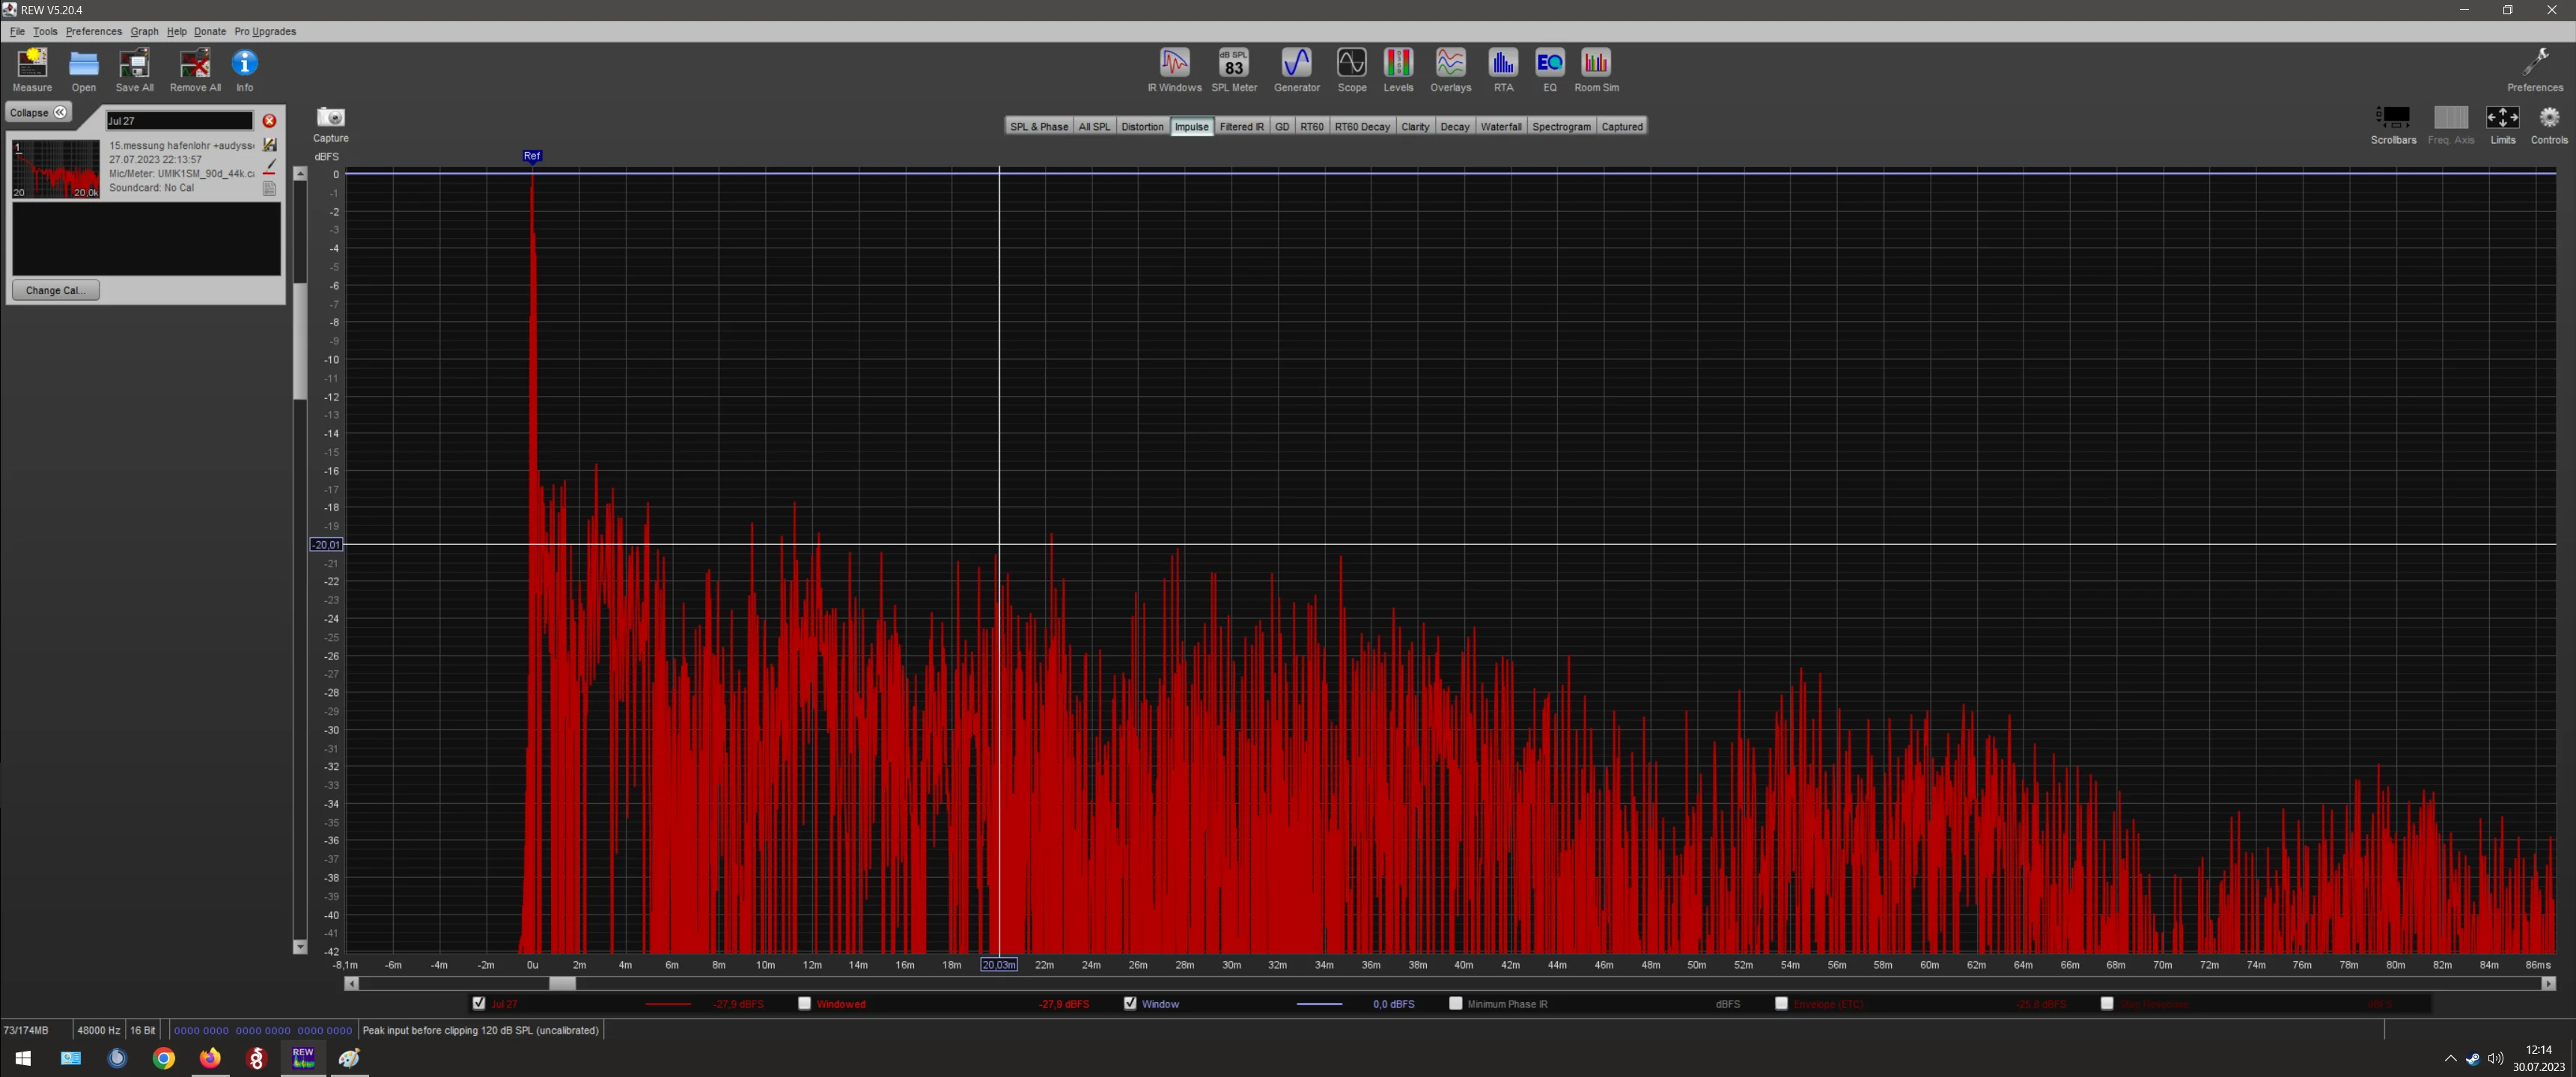The image size is (2576, 1077).
Task: Switch to the Spectrogram tab
Action: pos(1561,126)
